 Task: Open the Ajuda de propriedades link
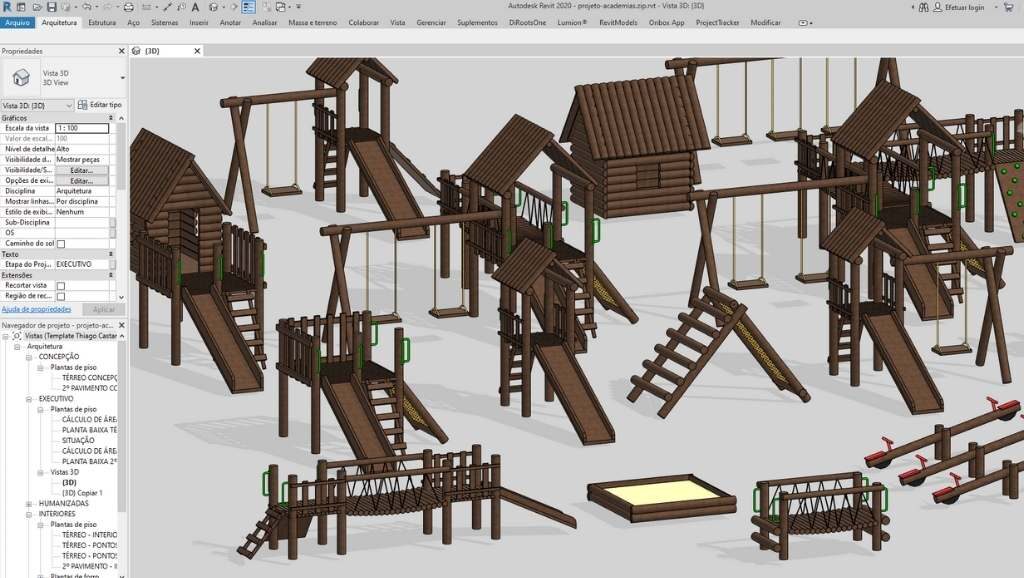click(36, 309)
